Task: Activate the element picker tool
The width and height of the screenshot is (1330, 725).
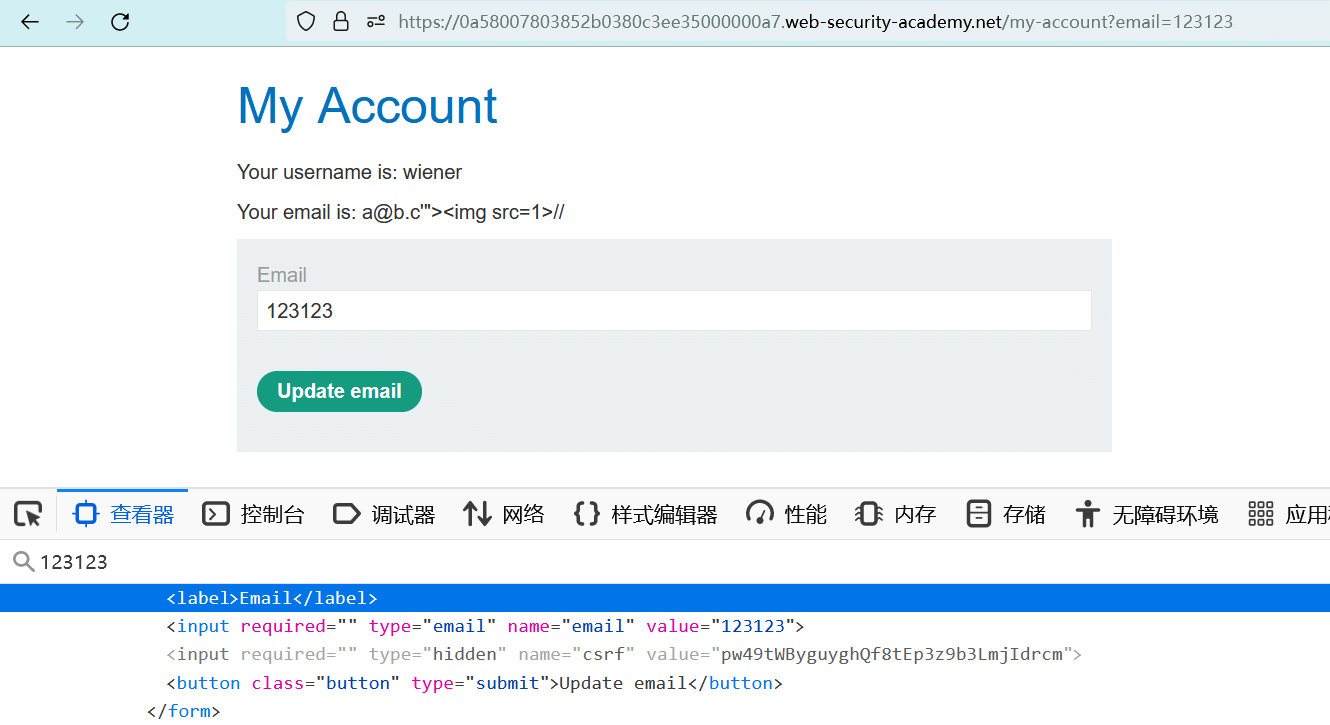Action: [x=28, y=514]
